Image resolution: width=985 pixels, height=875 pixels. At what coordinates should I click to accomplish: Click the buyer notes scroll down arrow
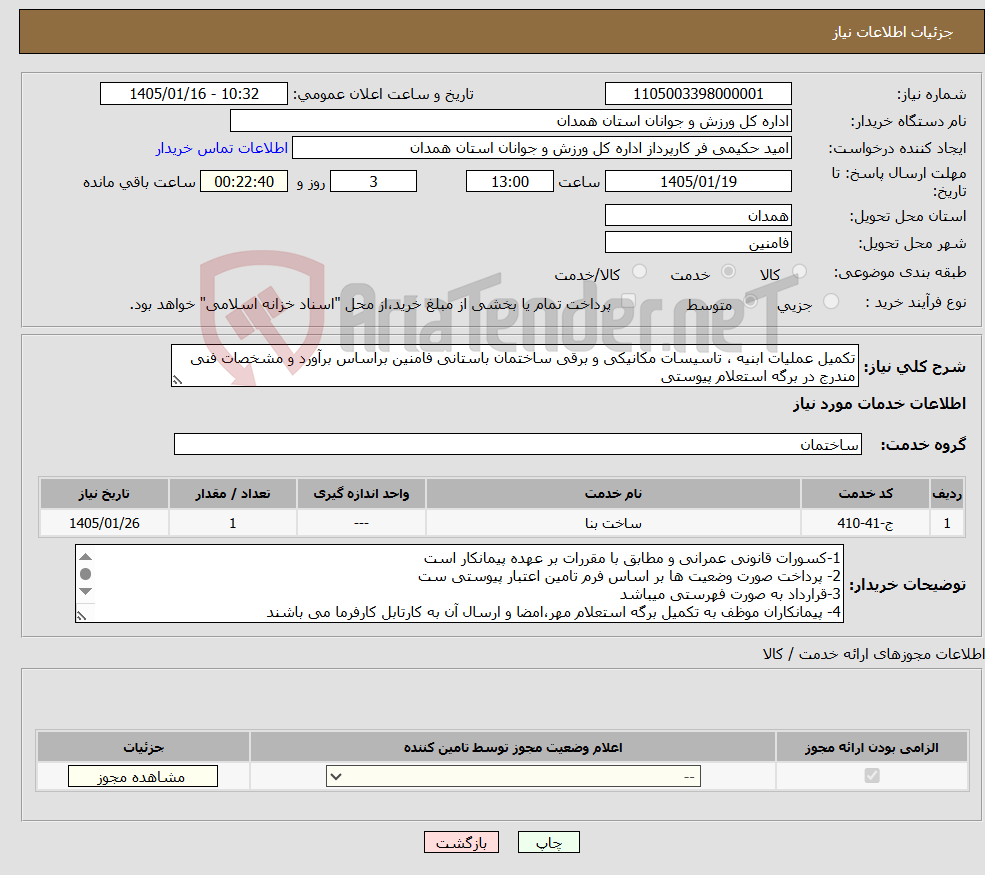(85, 591)
